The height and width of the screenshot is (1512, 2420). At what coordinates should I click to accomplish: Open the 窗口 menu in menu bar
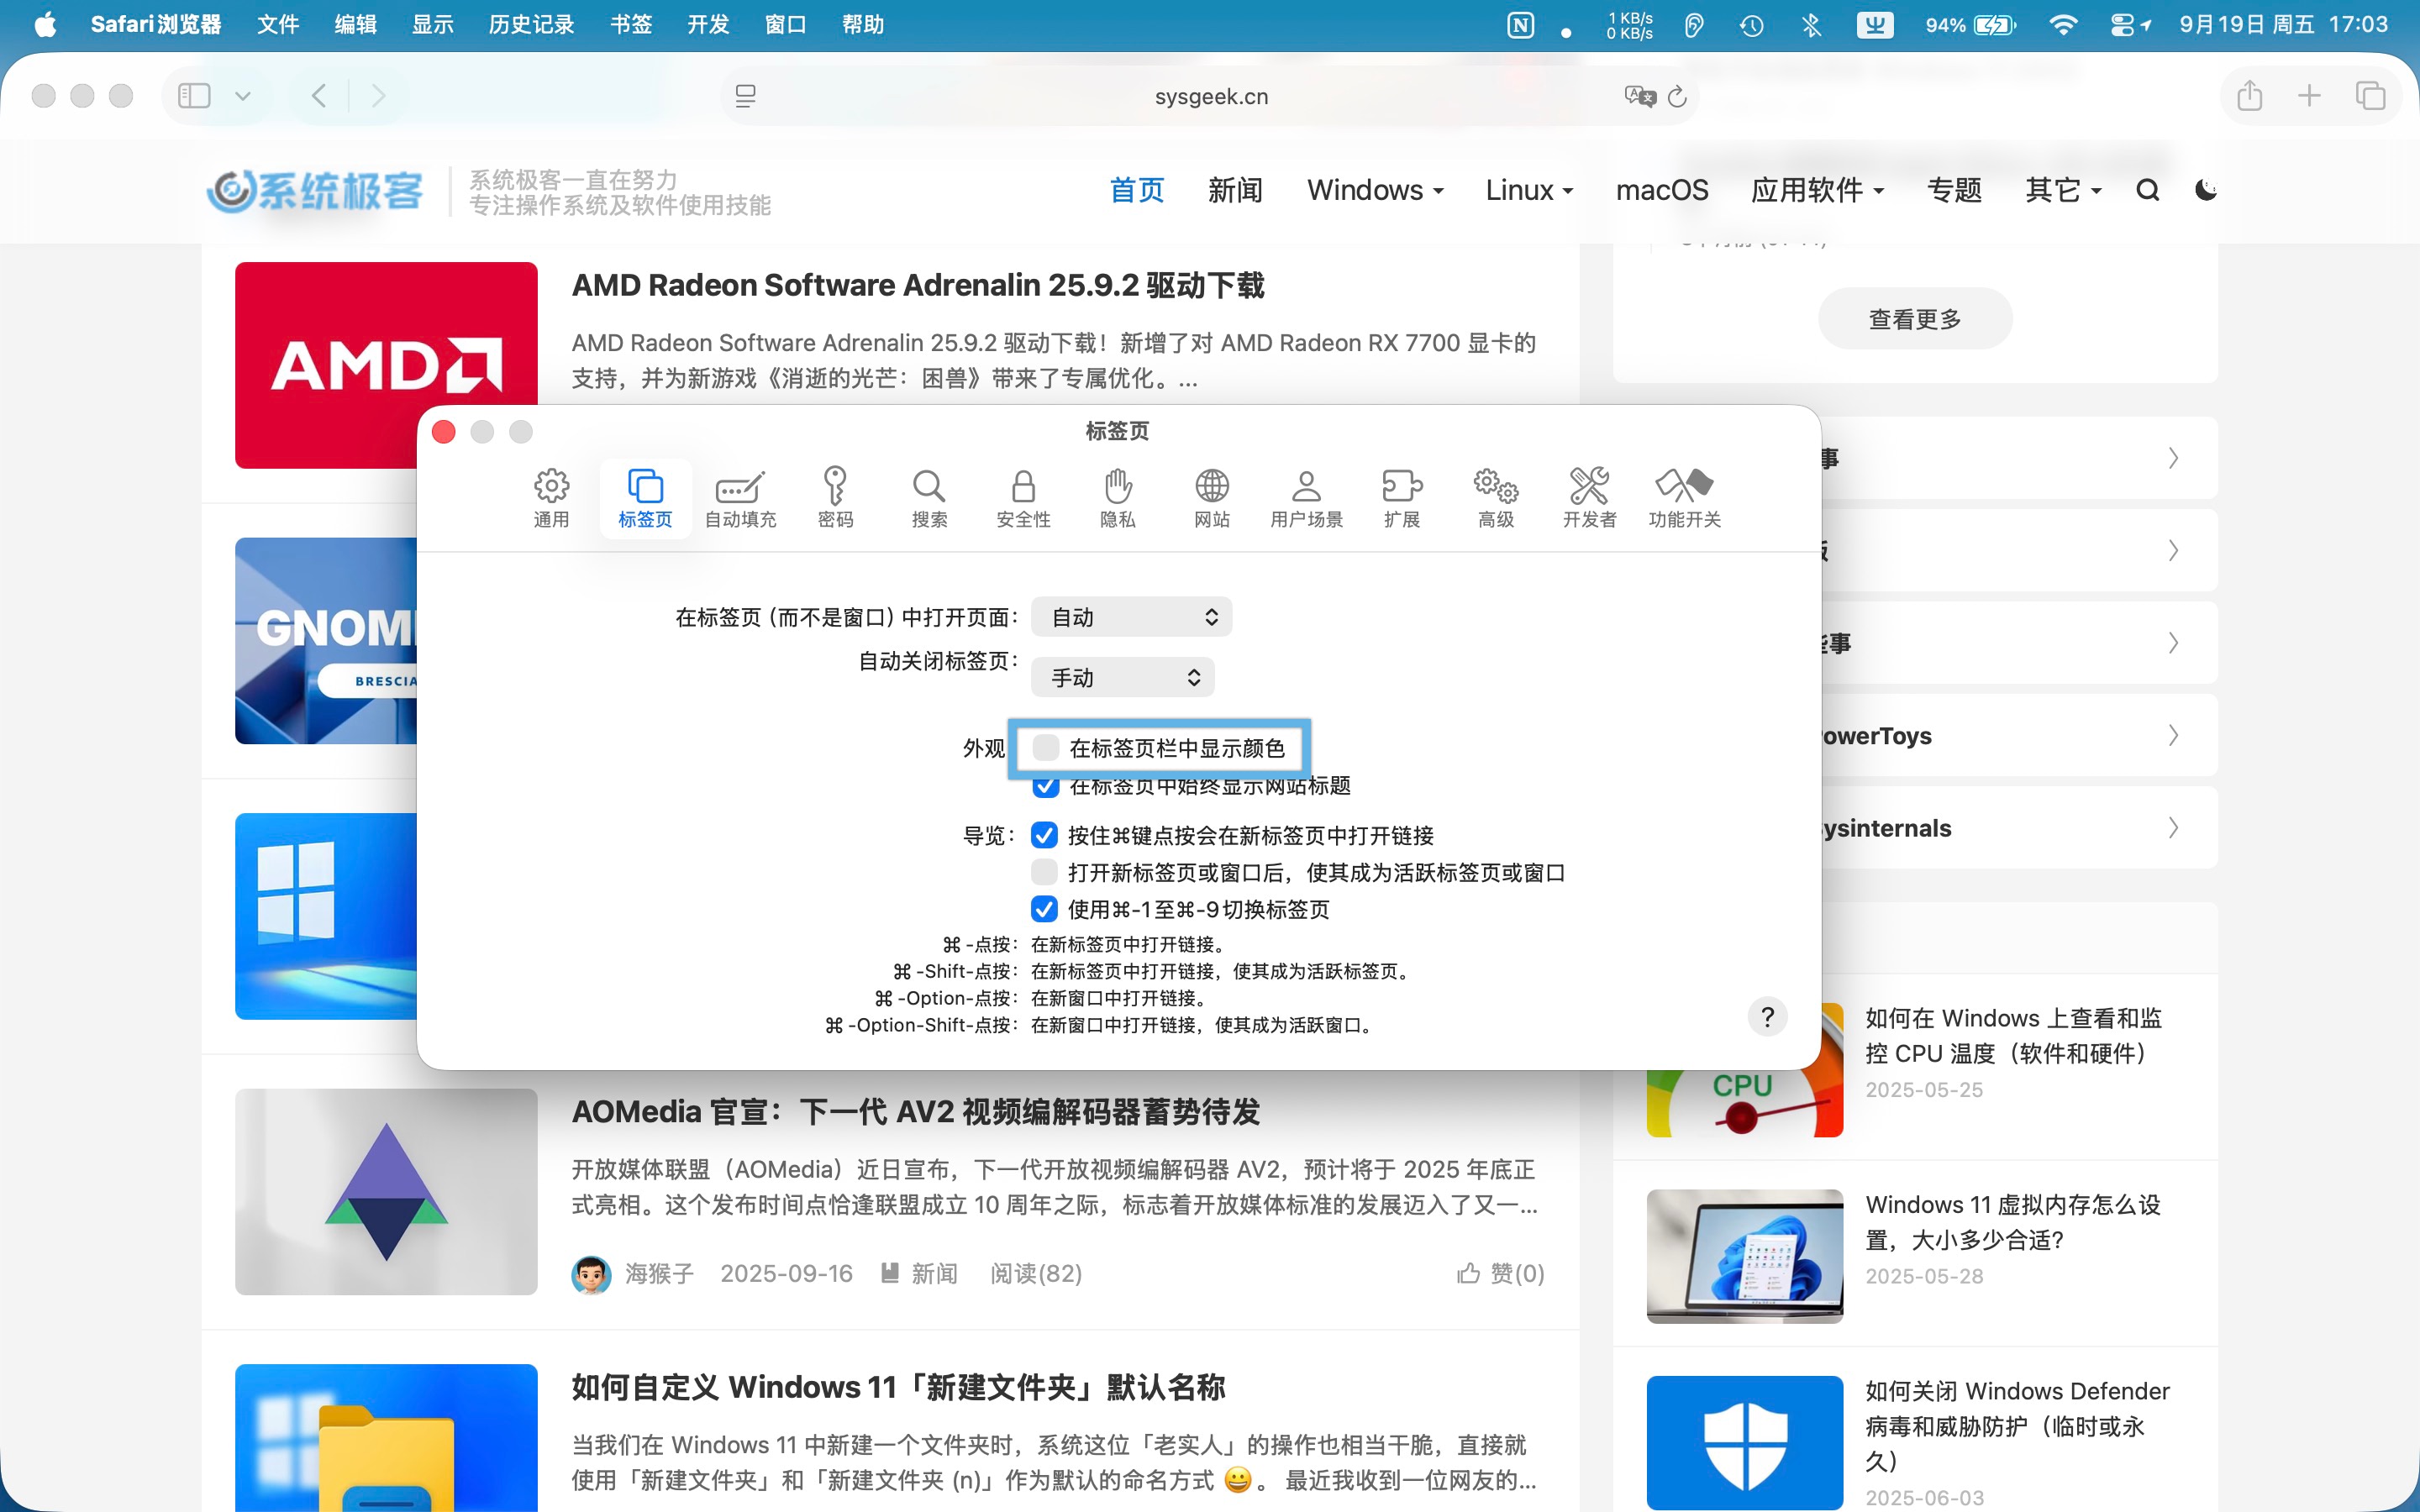(786, 25)
